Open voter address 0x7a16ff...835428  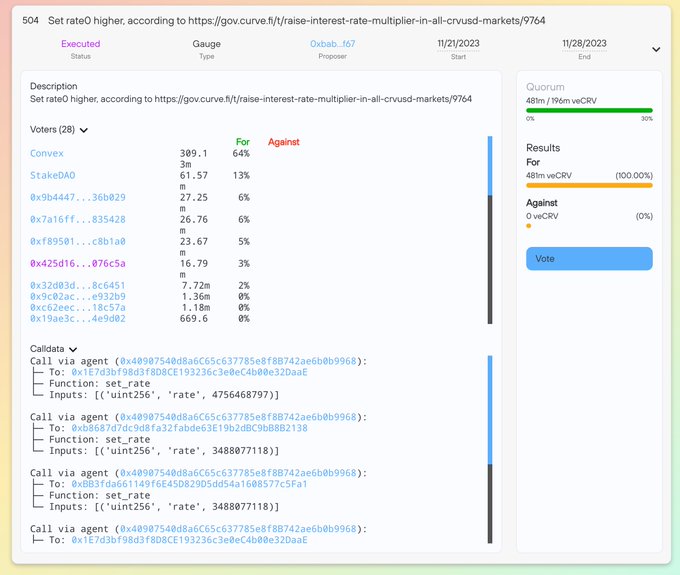78,220
